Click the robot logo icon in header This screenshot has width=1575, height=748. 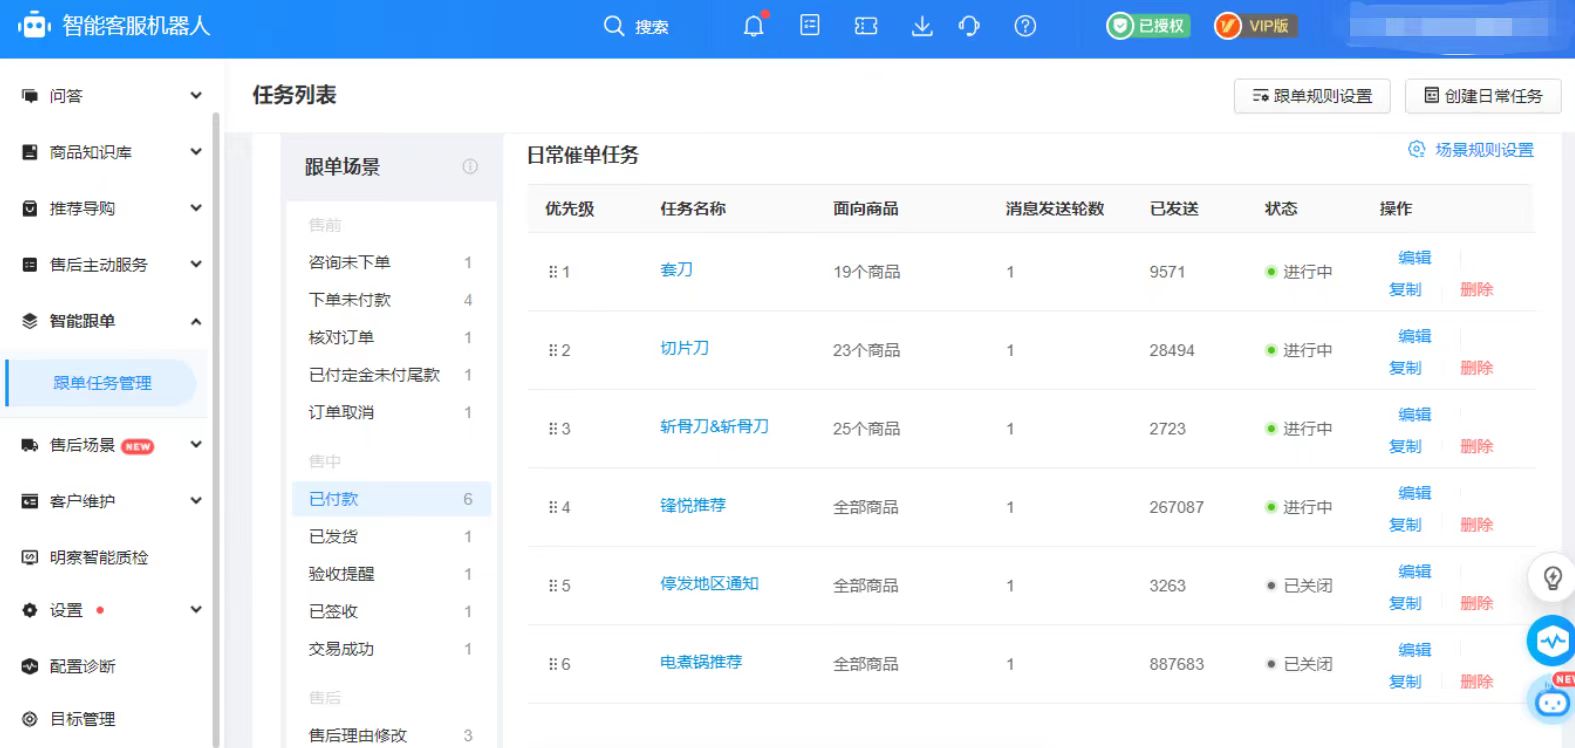tap(35, 25)
